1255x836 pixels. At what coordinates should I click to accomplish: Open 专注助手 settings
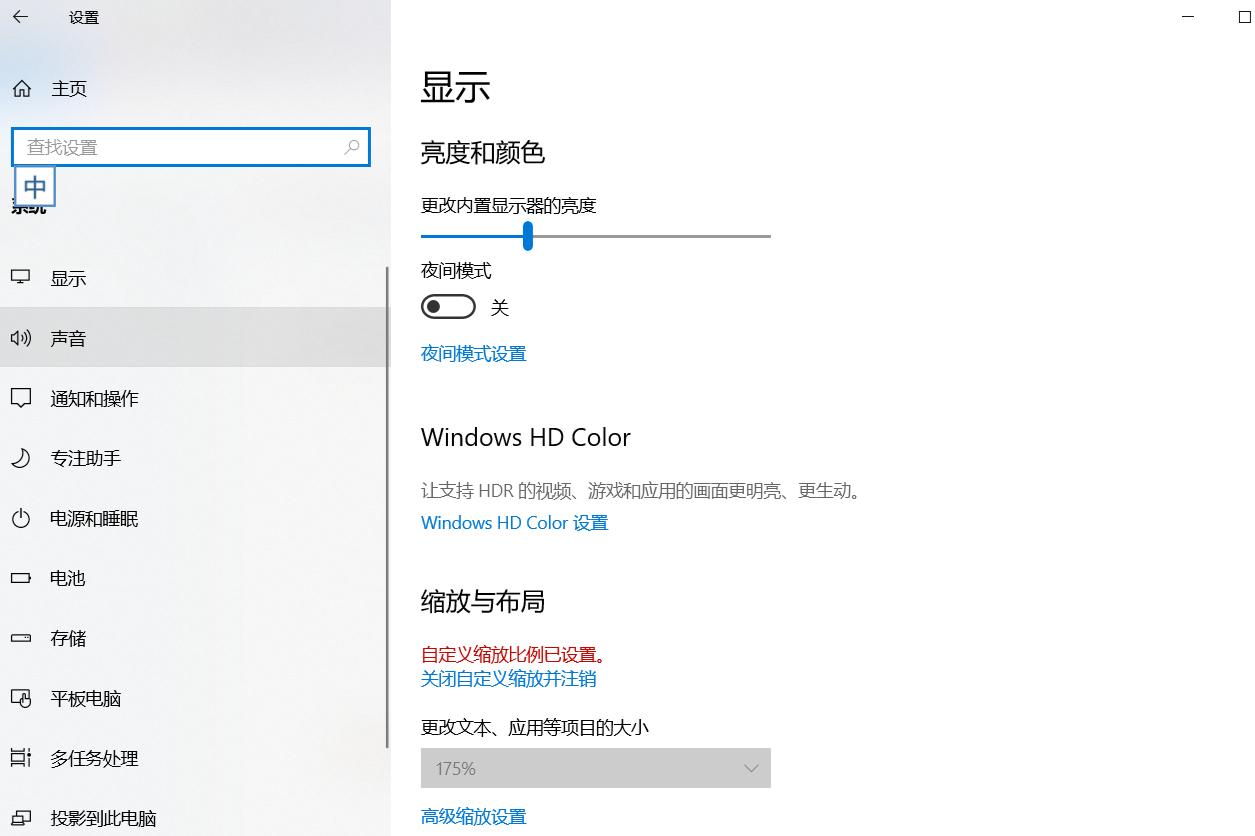[x=85, y=458]
